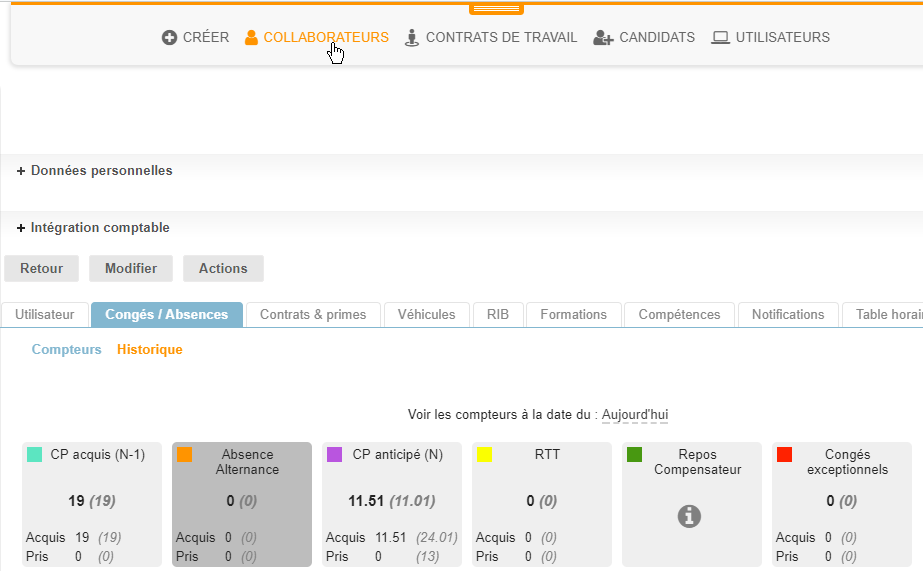Click the Utilisateurs laptop icon
The height and width of the screenshot is (571, 923).
720,38
